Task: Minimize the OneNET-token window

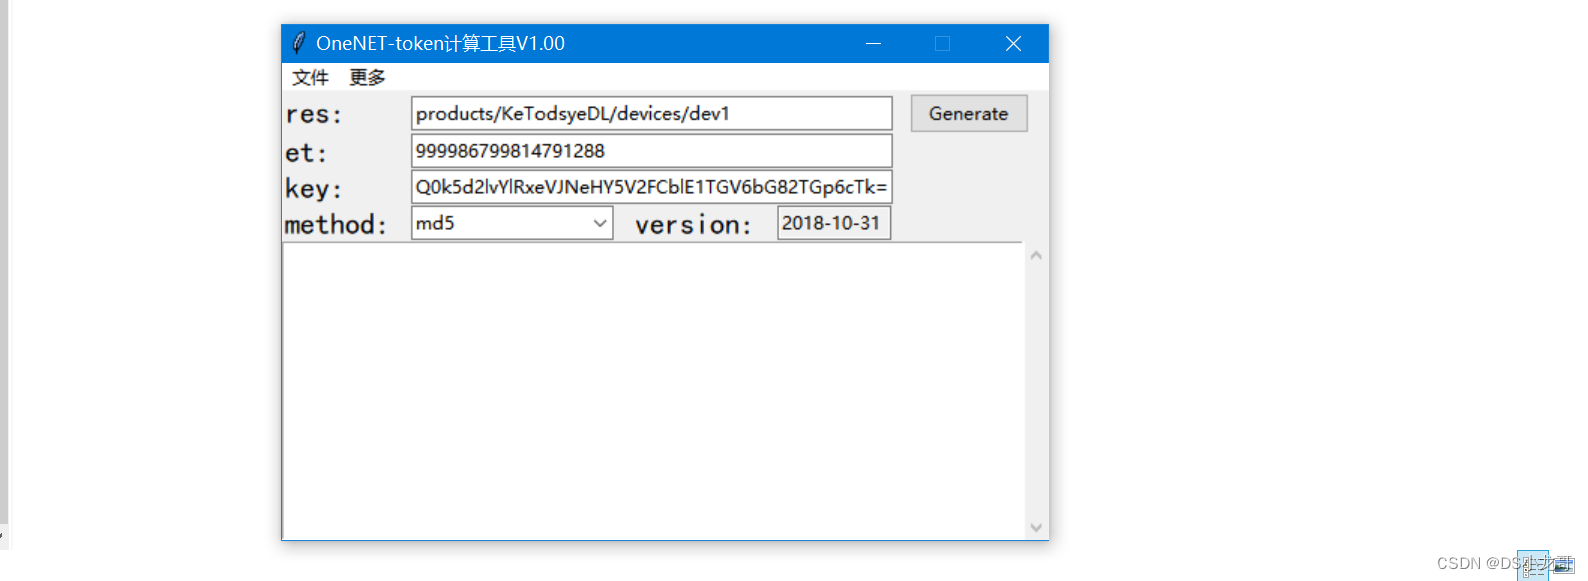Action: pyautogui.click(x=874, y=43)
